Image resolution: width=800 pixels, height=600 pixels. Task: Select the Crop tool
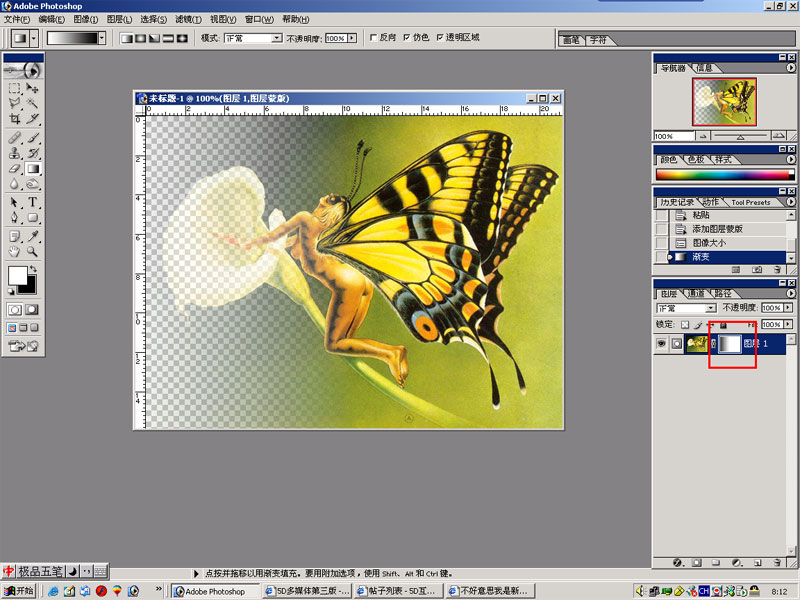tap(15, 118)
